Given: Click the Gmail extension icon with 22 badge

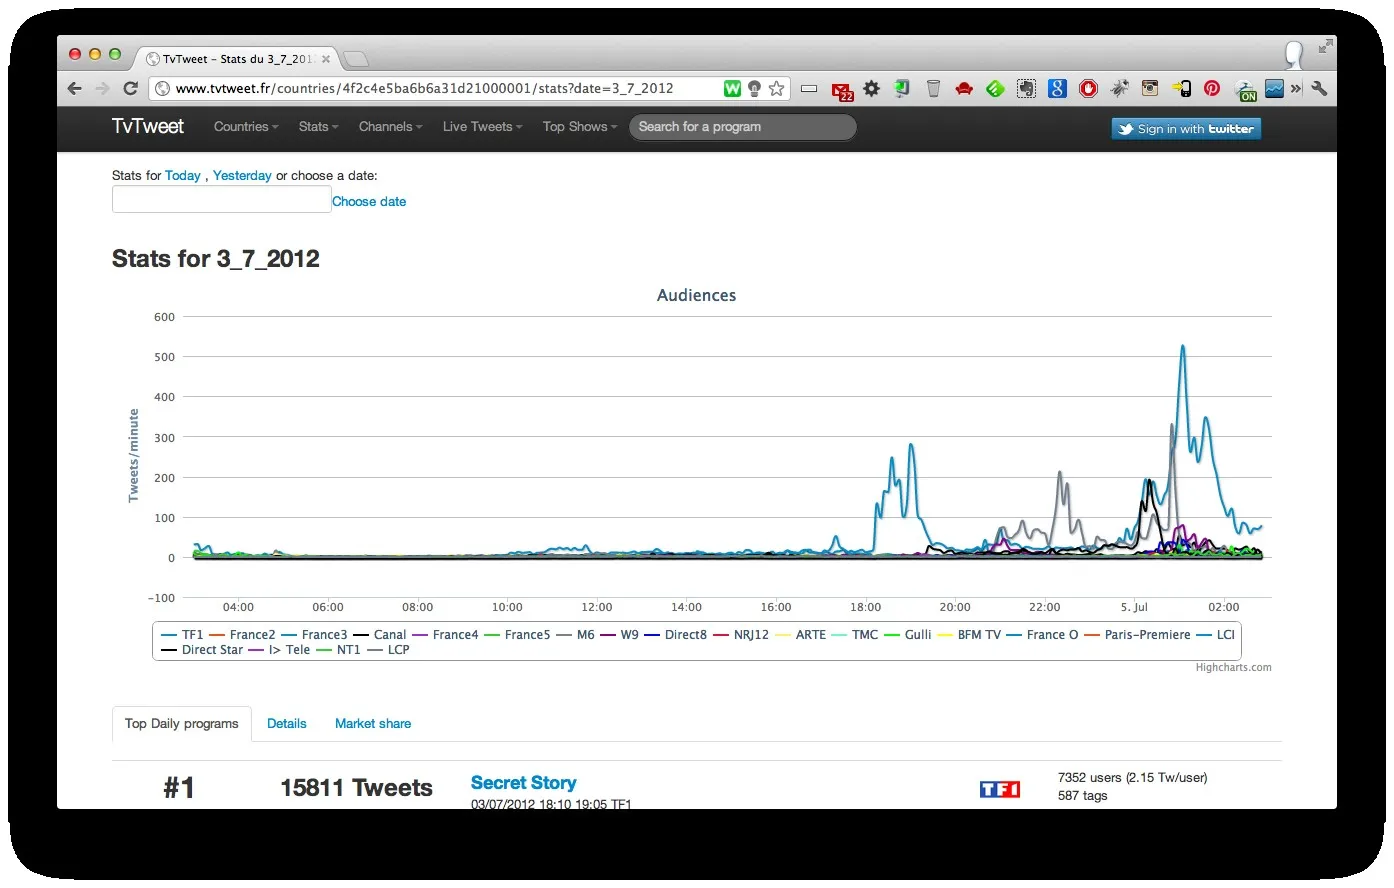Looking at the screenshot, I should coord(842,91).
